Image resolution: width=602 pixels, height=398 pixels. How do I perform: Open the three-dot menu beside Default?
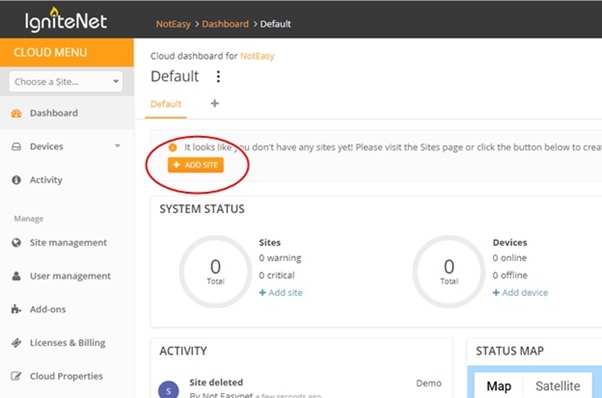pos(218,77)
